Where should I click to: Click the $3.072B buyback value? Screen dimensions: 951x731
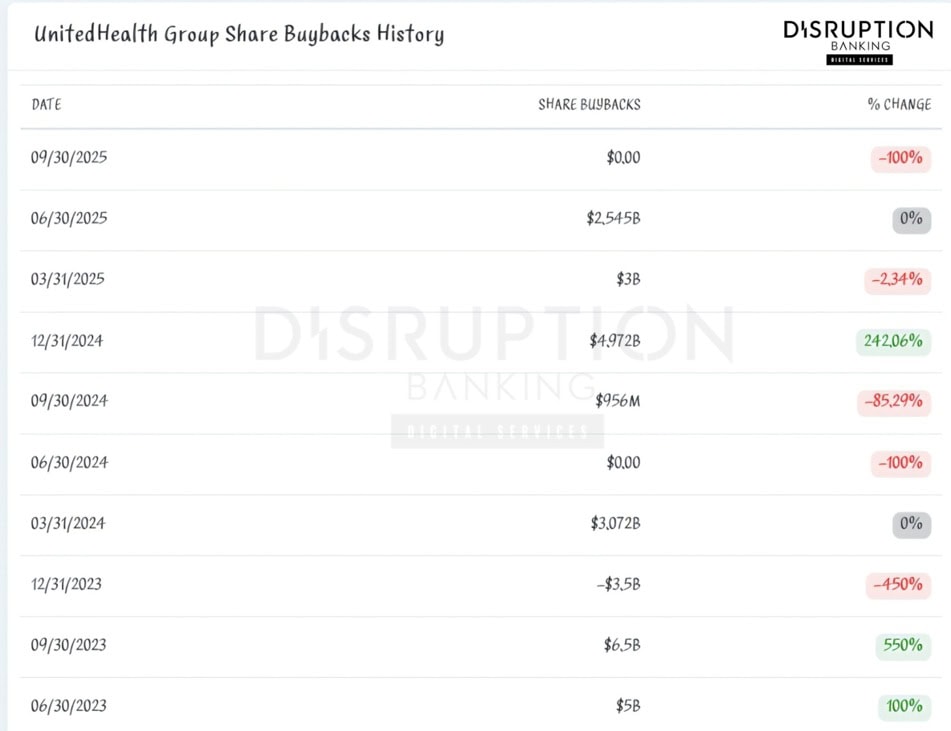pyautogui.click(x=615, y=523)
